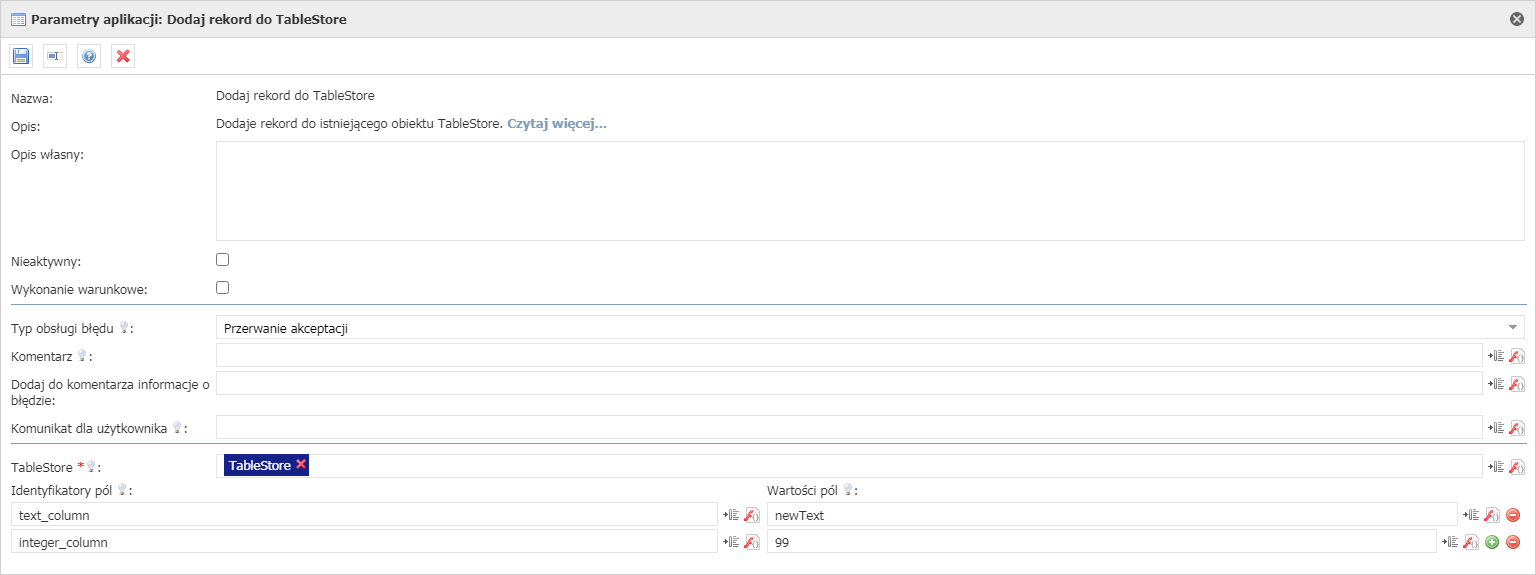Viewport: 1536px width, 575px height.
Task: Remove the TableStore tag with its X
Action: coord(301,465)
